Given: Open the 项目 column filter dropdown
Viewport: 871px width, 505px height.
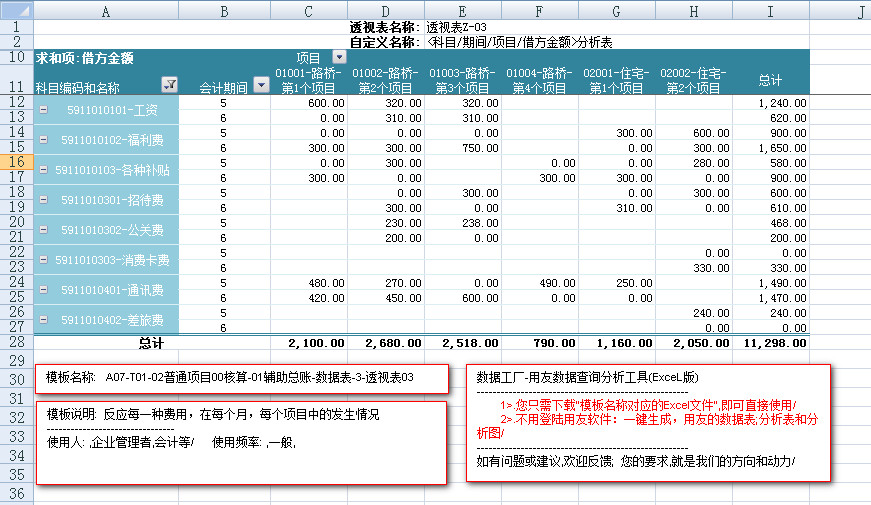Looking at the screenshot, I should click(x=338, y=58).
